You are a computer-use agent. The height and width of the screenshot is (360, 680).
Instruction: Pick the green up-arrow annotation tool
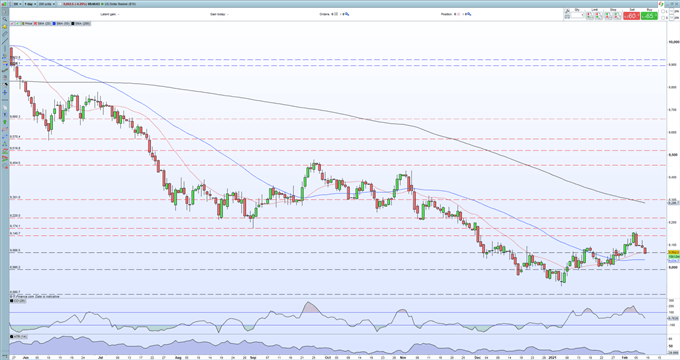click(x=5, y=122)
